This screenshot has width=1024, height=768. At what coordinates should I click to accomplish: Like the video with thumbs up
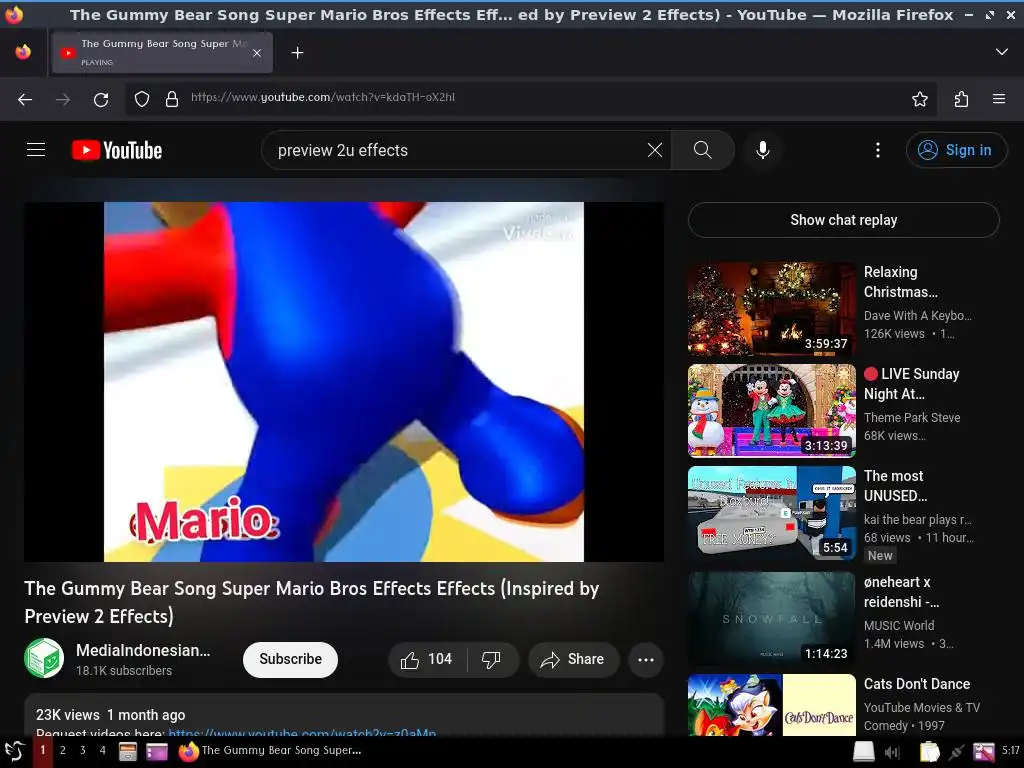click(427, 660)
